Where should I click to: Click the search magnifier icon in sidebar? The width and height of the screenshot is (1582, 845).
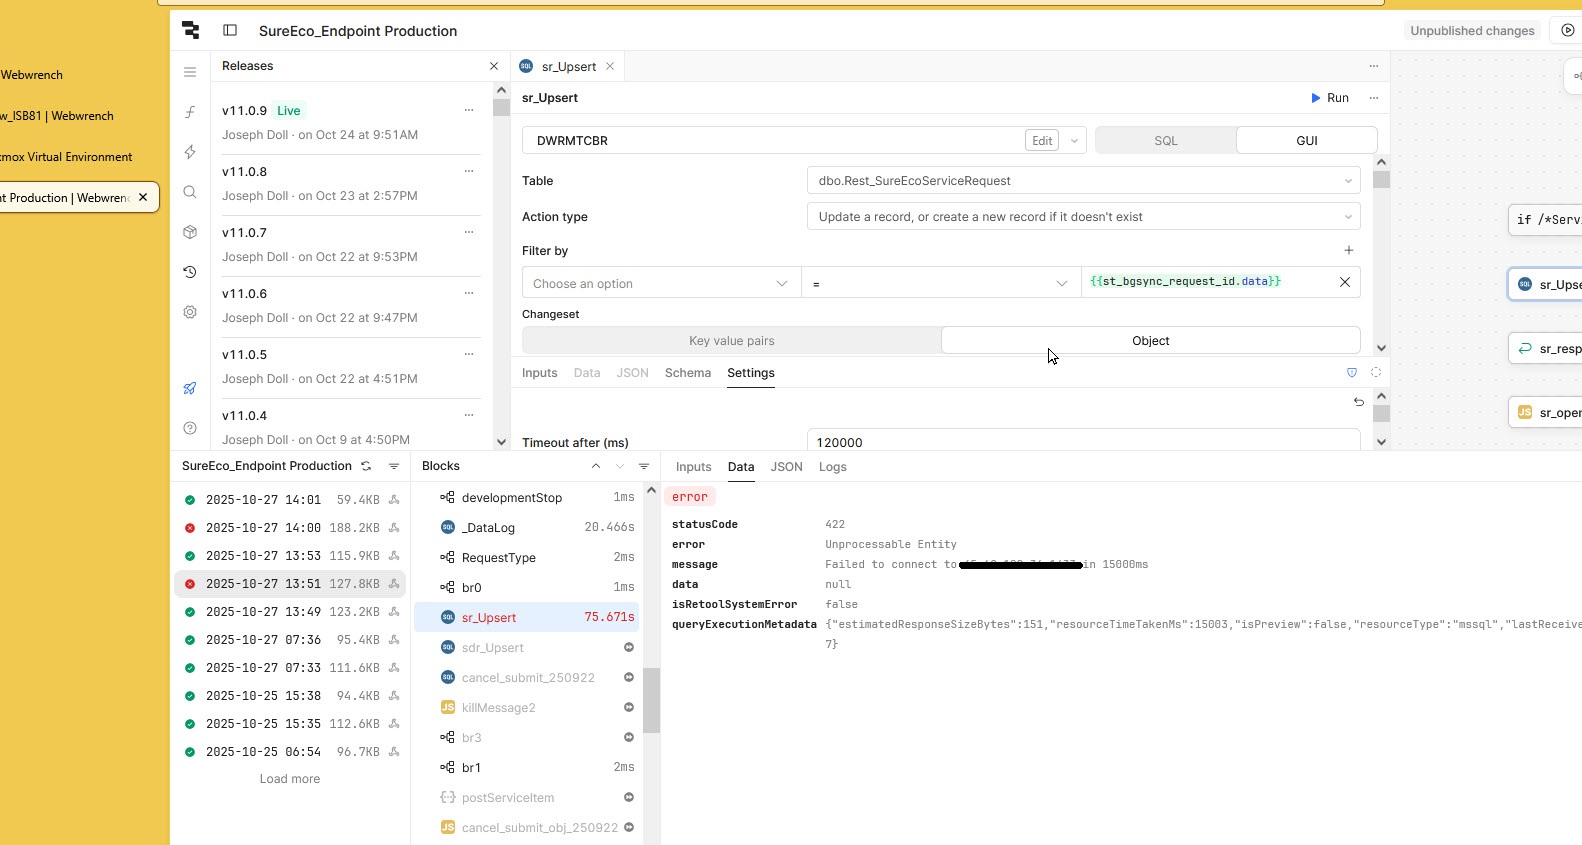(x=190, y=192)
